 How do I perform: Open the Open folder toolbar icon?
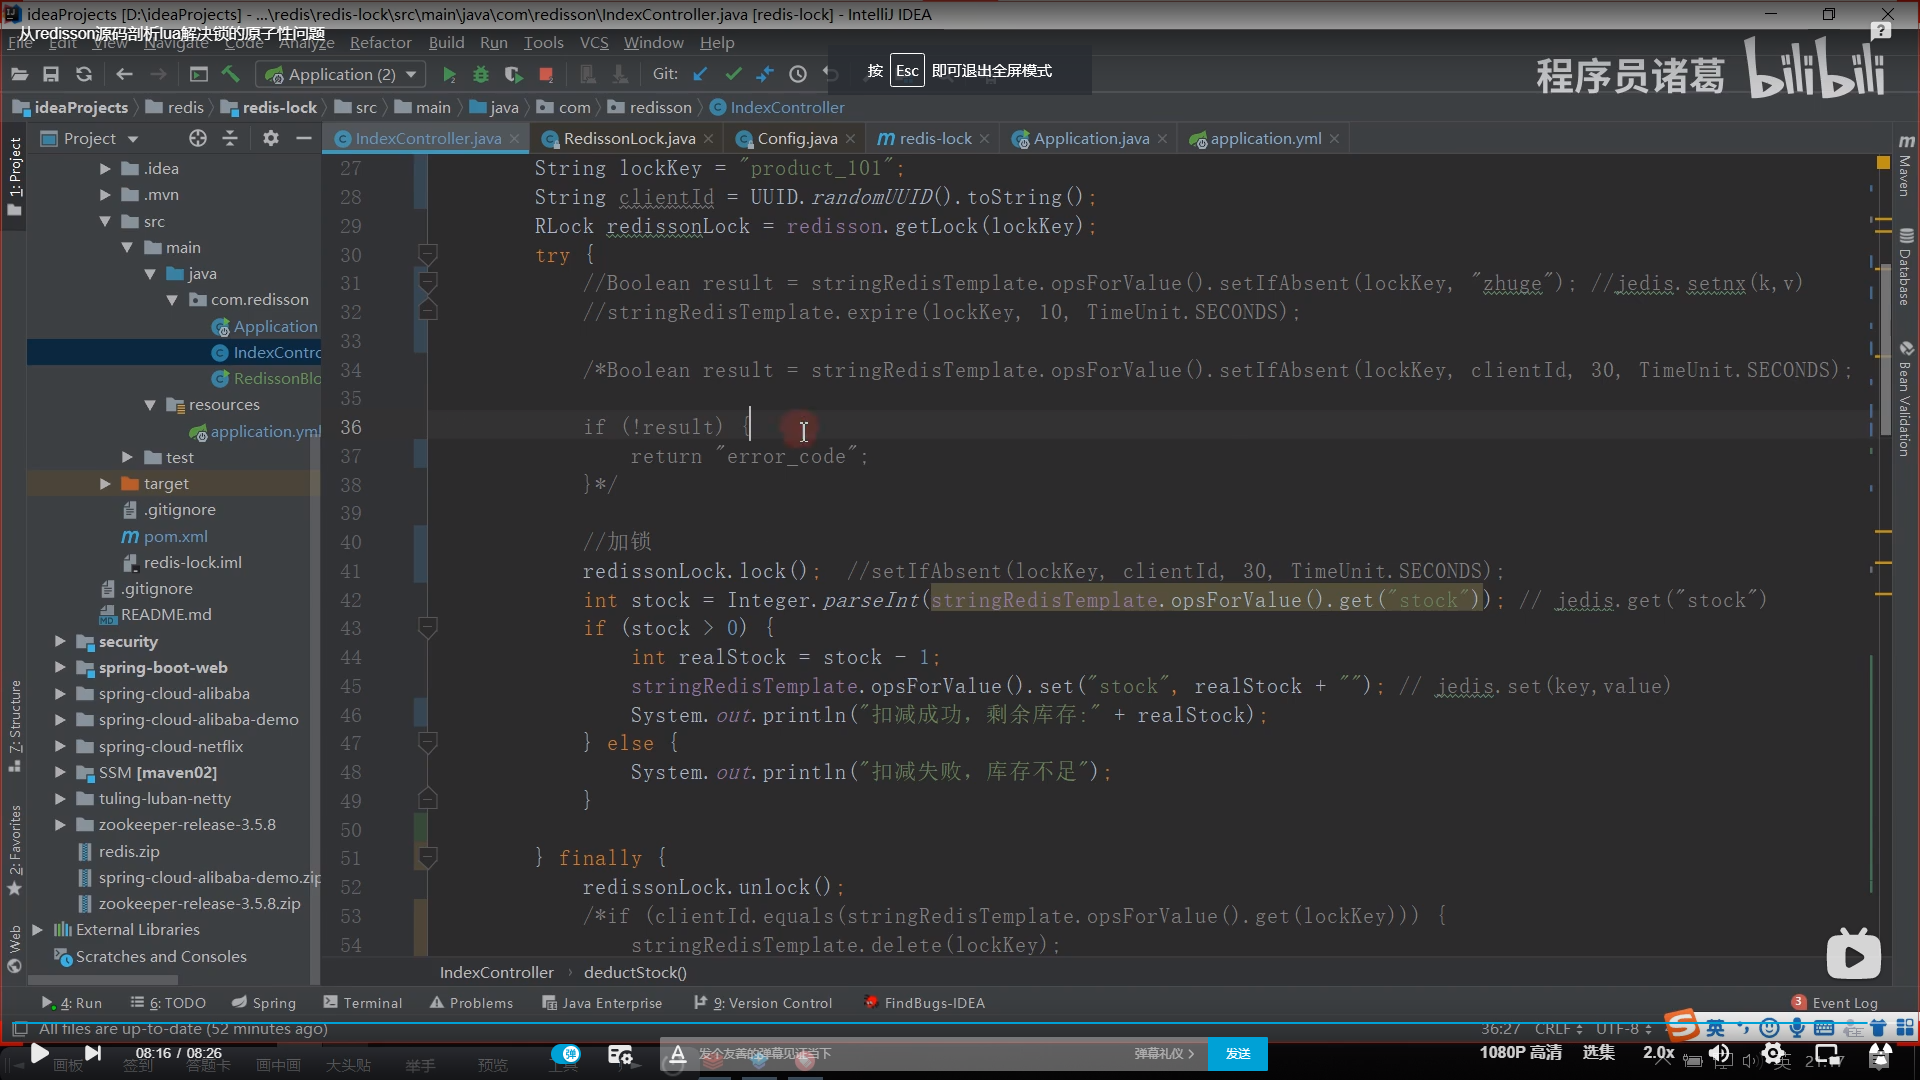(19, 74)
